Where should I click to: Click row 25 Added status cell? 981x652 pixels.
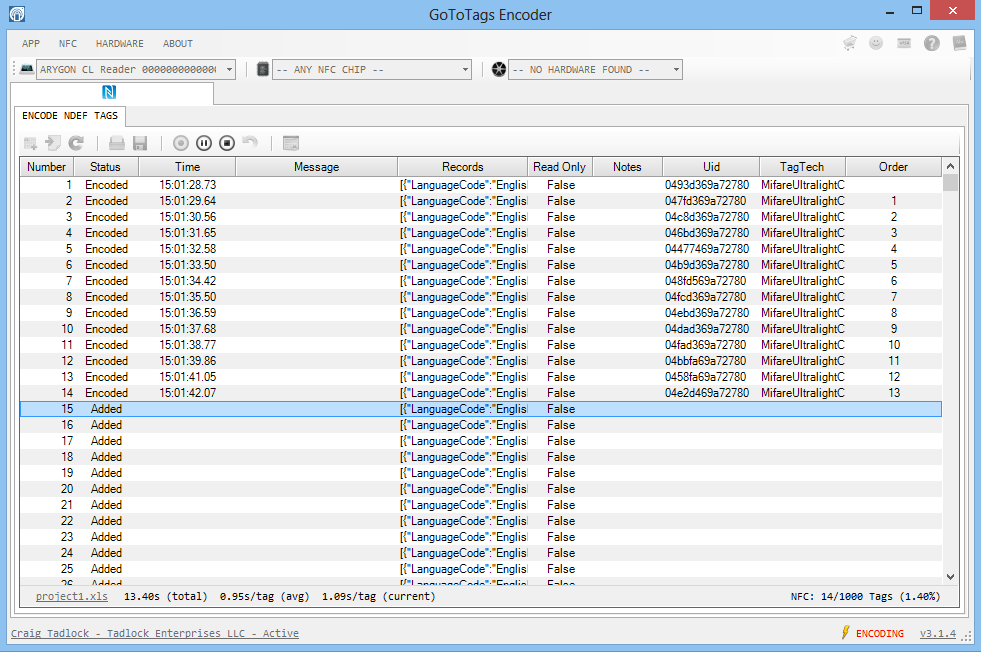pyautogui.click(x=106, y=569)
